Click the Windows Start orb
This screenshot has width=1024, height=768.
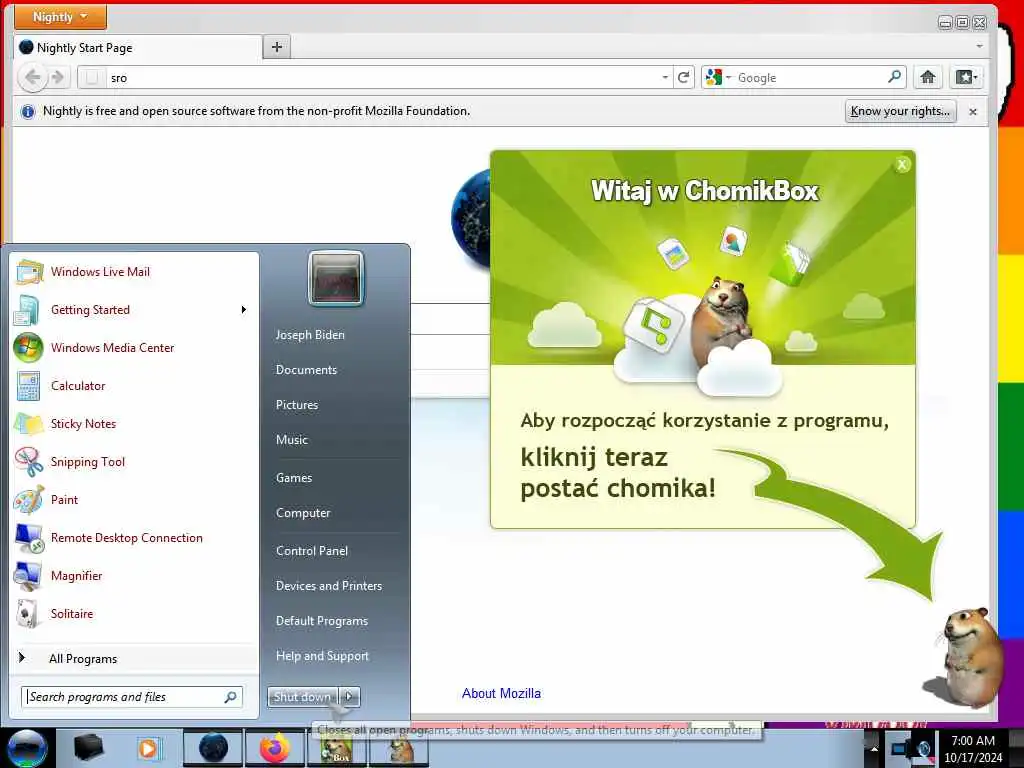(27, 748)
